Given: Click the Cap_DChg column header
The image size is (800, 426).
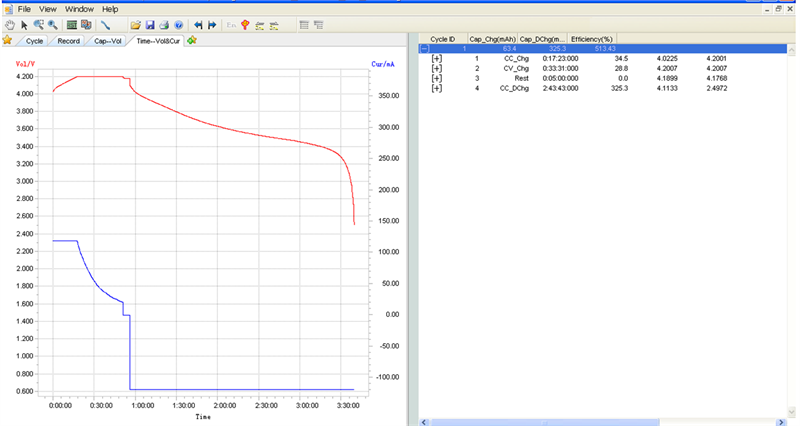Looking at the screenshot, I should click(542, 39).
